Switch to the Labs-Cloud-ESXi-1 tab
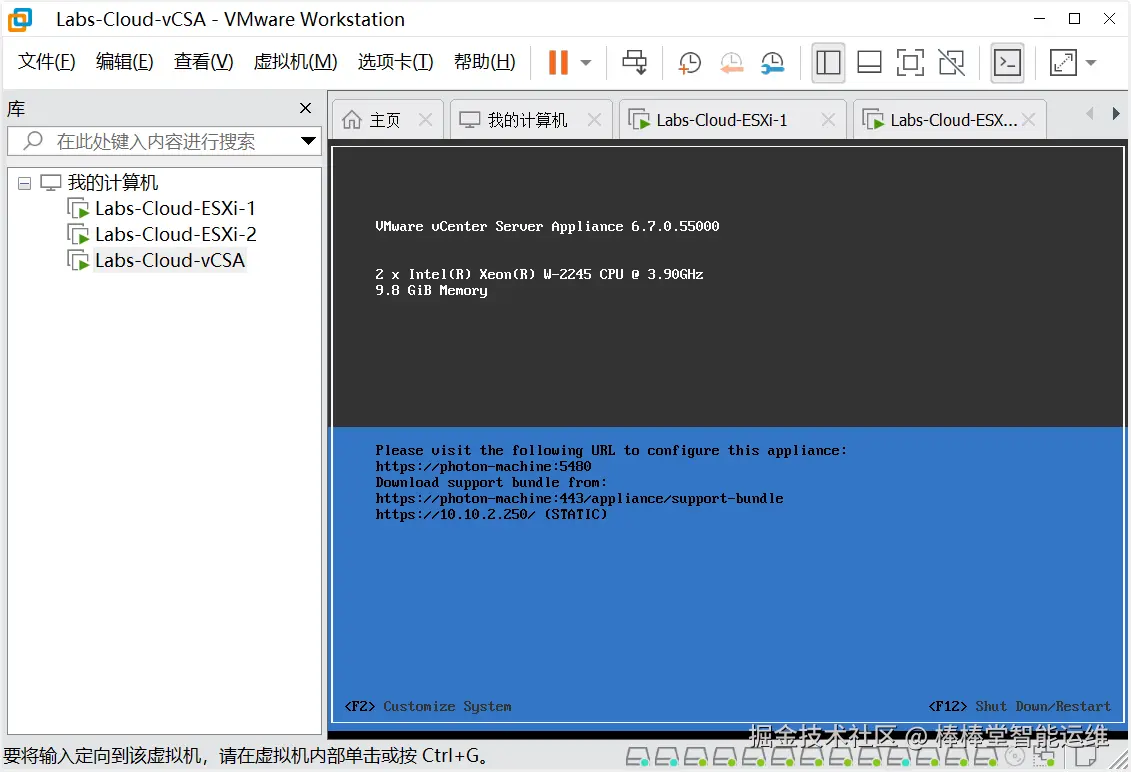Screen dimensions: 1131x772 [721, 120]
